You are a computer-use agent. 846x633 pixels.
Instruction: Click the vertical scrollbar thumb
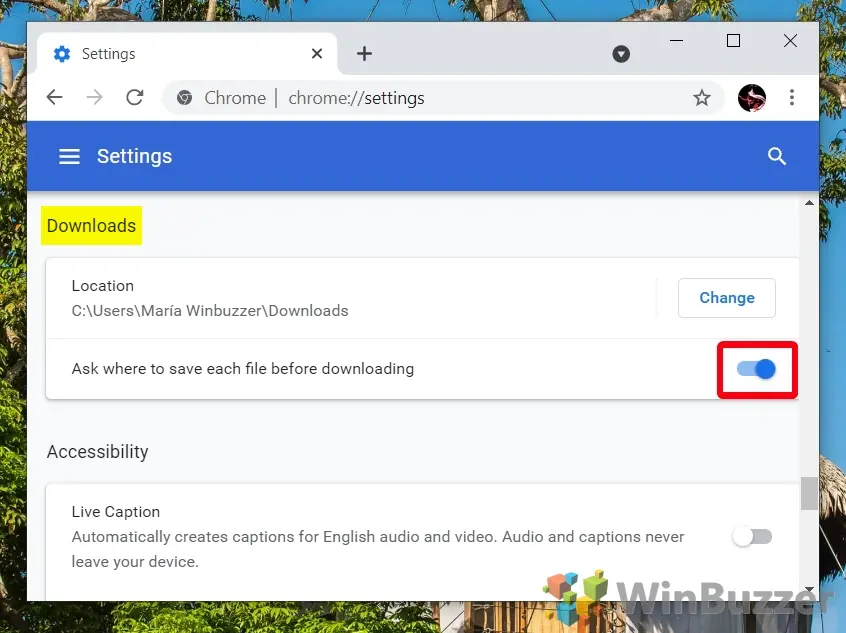[x=809, y=492]
